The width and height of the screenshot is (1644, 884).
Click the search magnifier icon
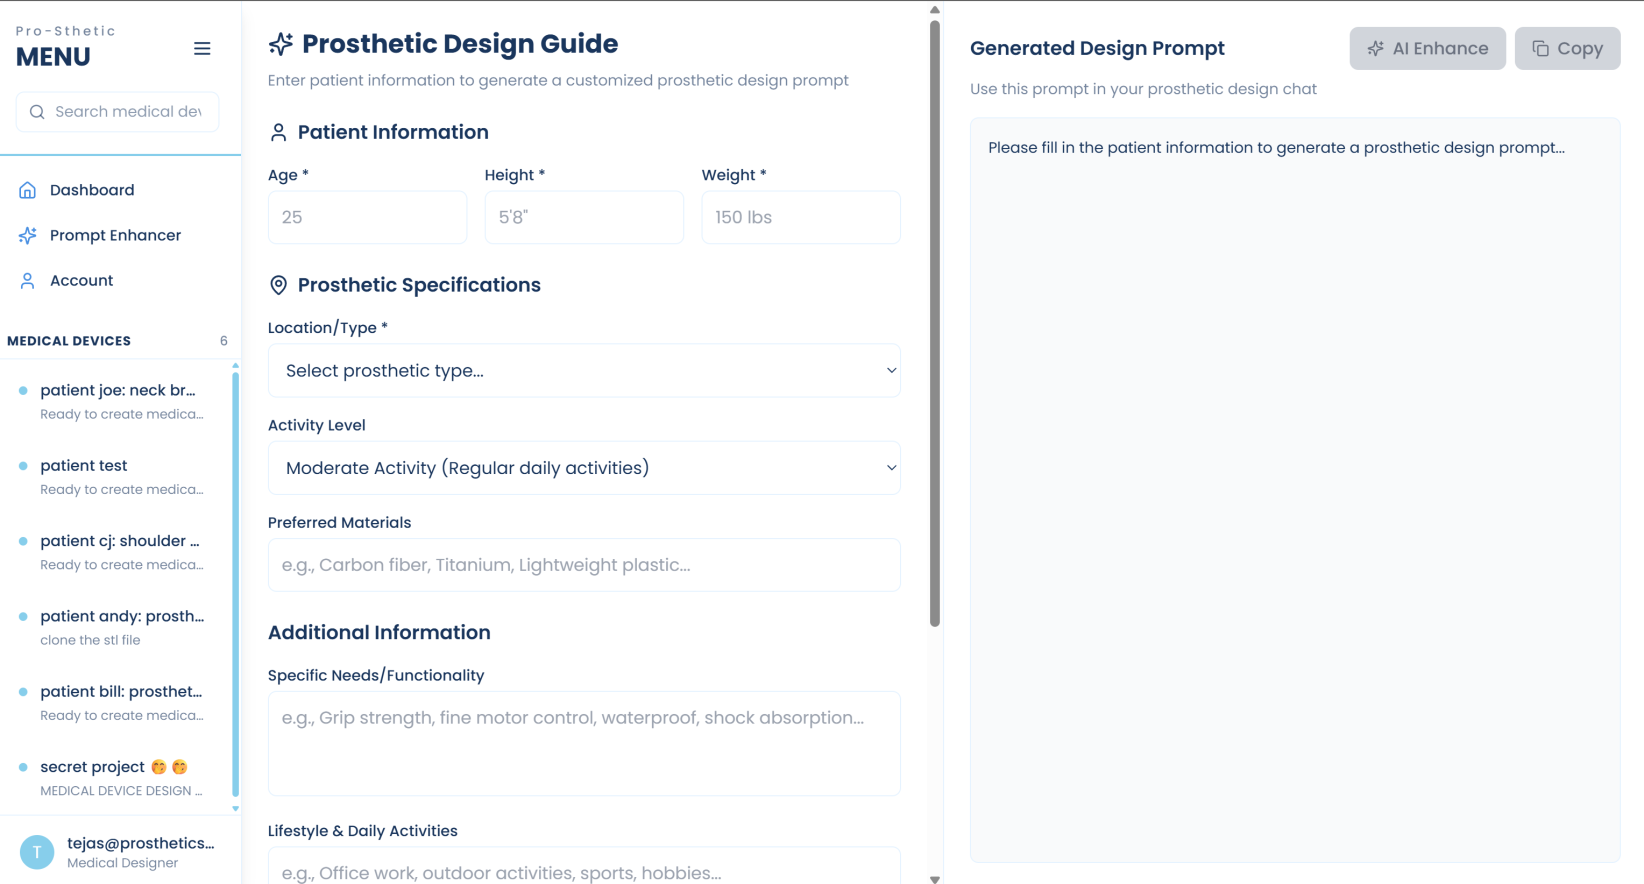tap(37, 112)
